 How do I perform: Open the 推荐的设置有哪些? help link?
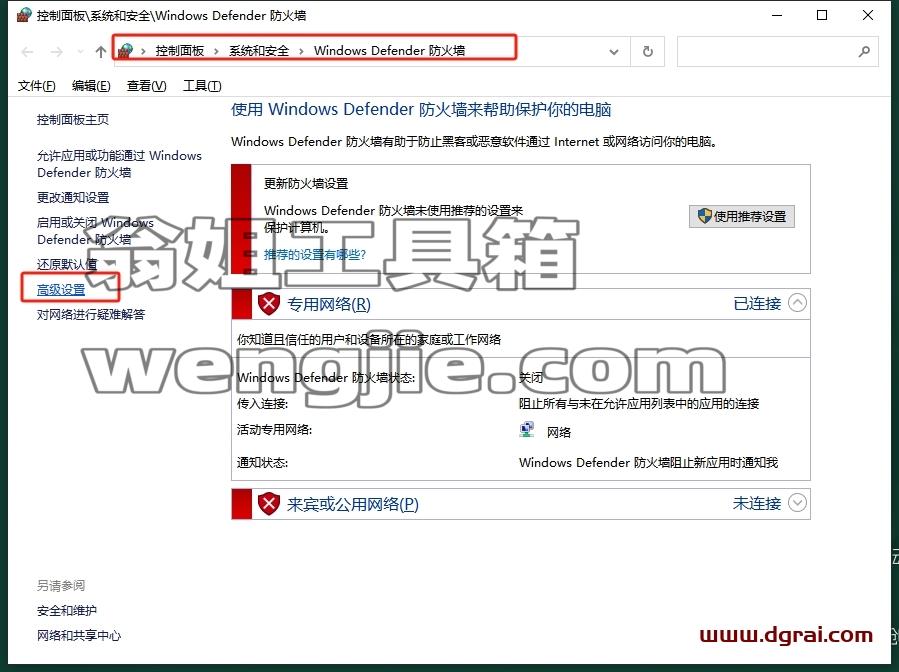315,255
